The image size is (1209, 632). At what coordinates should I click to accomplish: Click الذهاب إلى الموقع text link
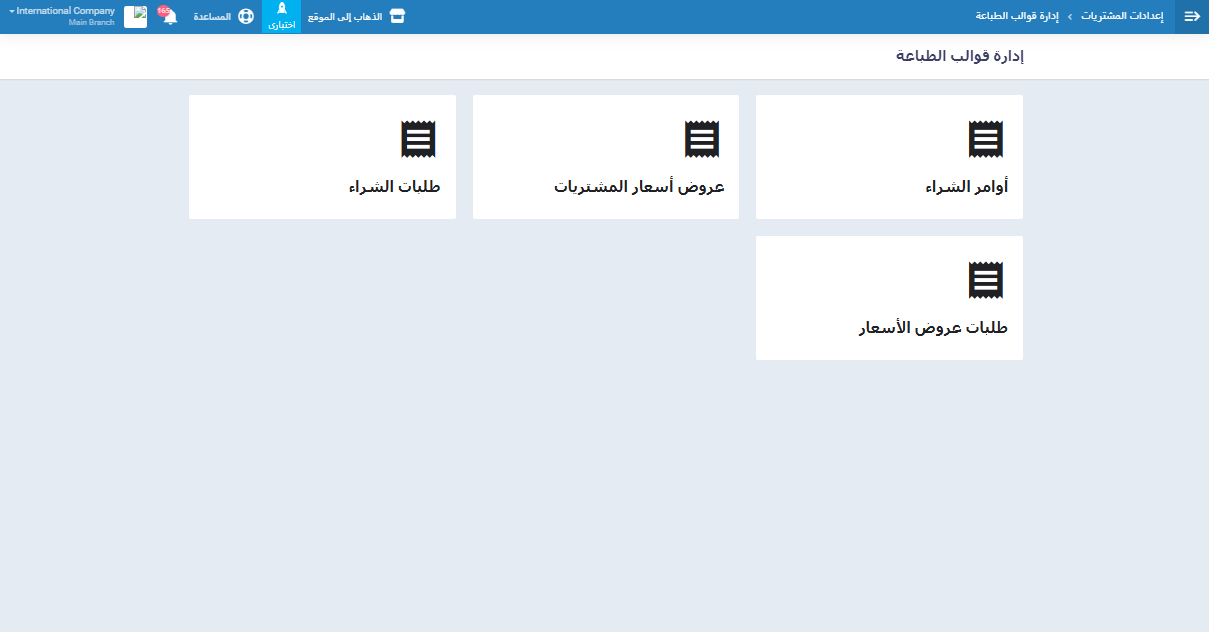(x=345, y=17)
